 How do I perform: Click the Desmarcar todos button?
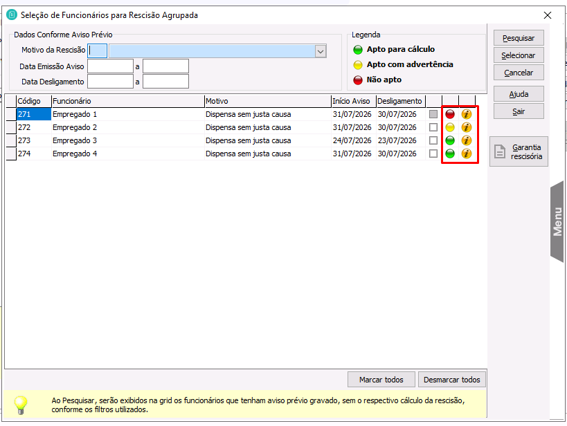point(452,380)
